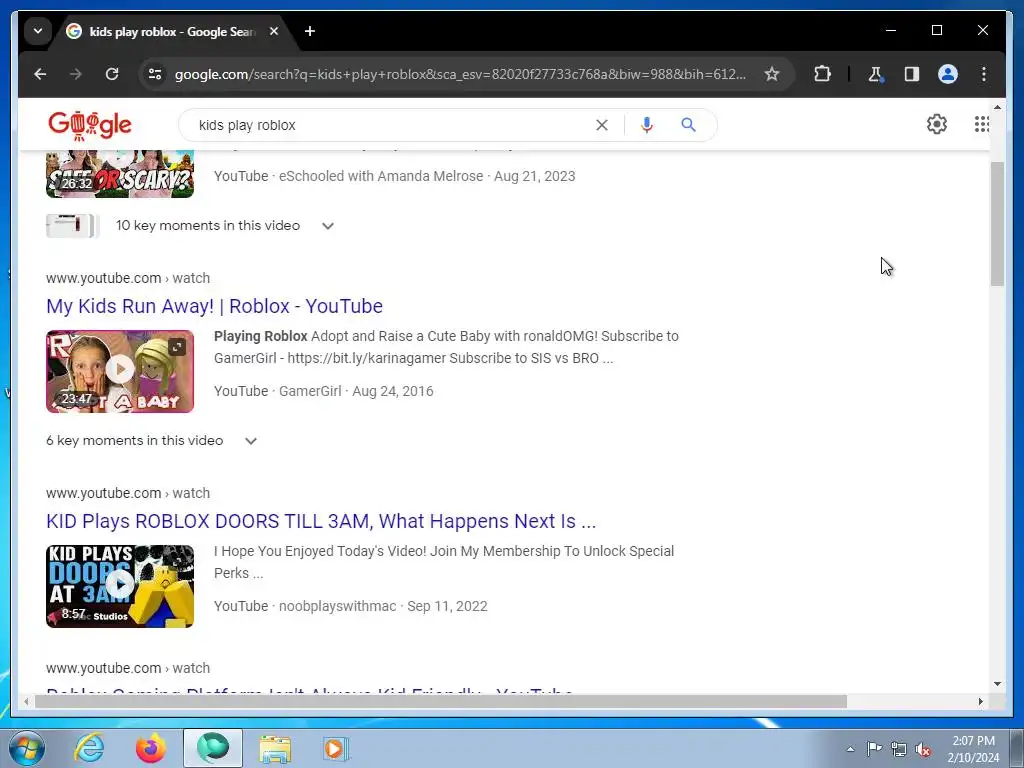Submit search with the magnifier icon
This screenshot has height=768, width=1024.
[688, 125]
